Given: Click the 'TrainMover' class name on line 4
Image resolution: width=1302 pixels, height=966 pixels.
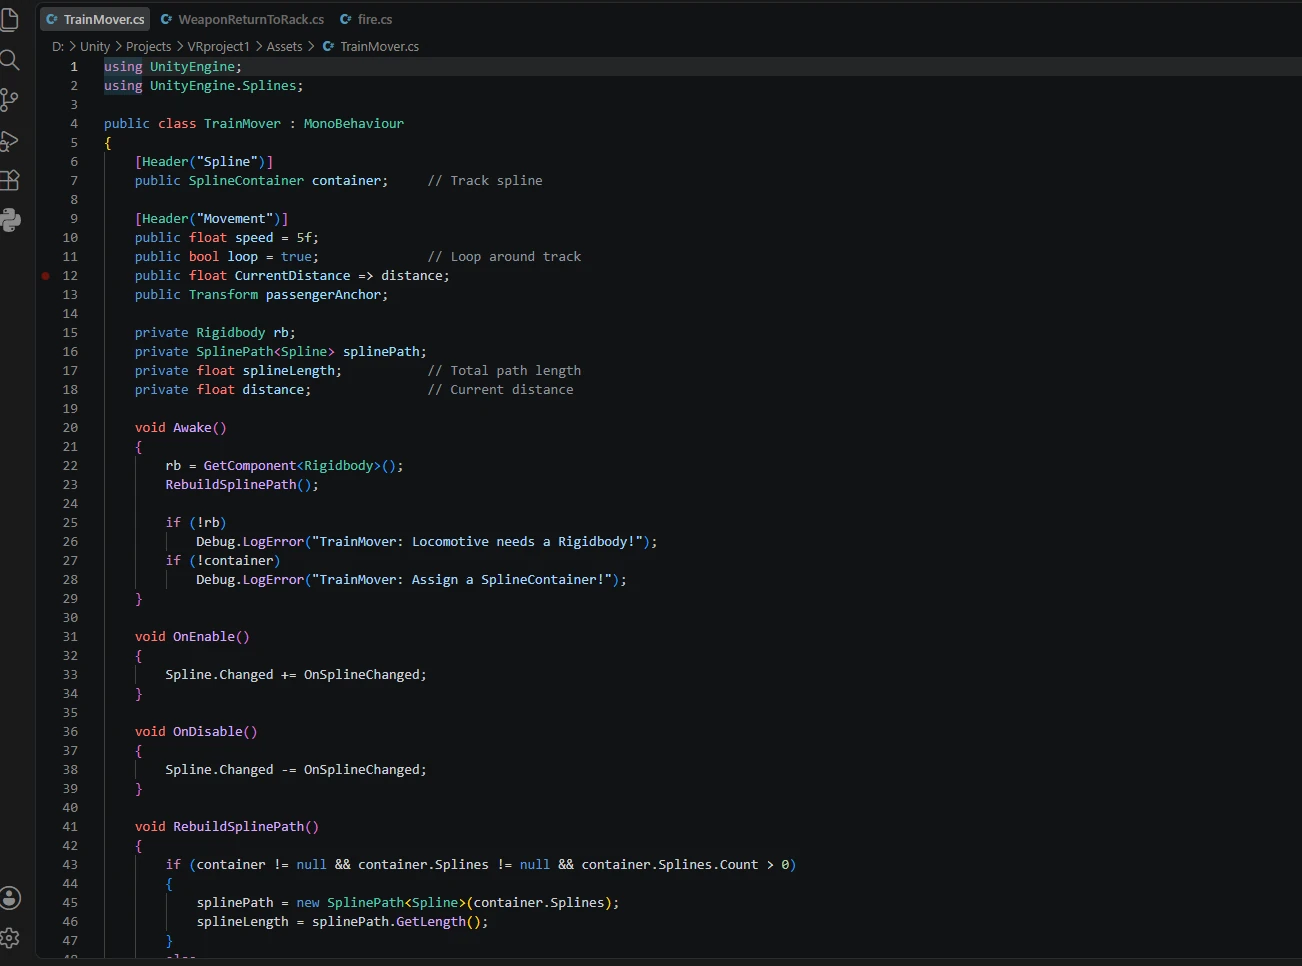Looking at the screenshot, I should point(242,123).
